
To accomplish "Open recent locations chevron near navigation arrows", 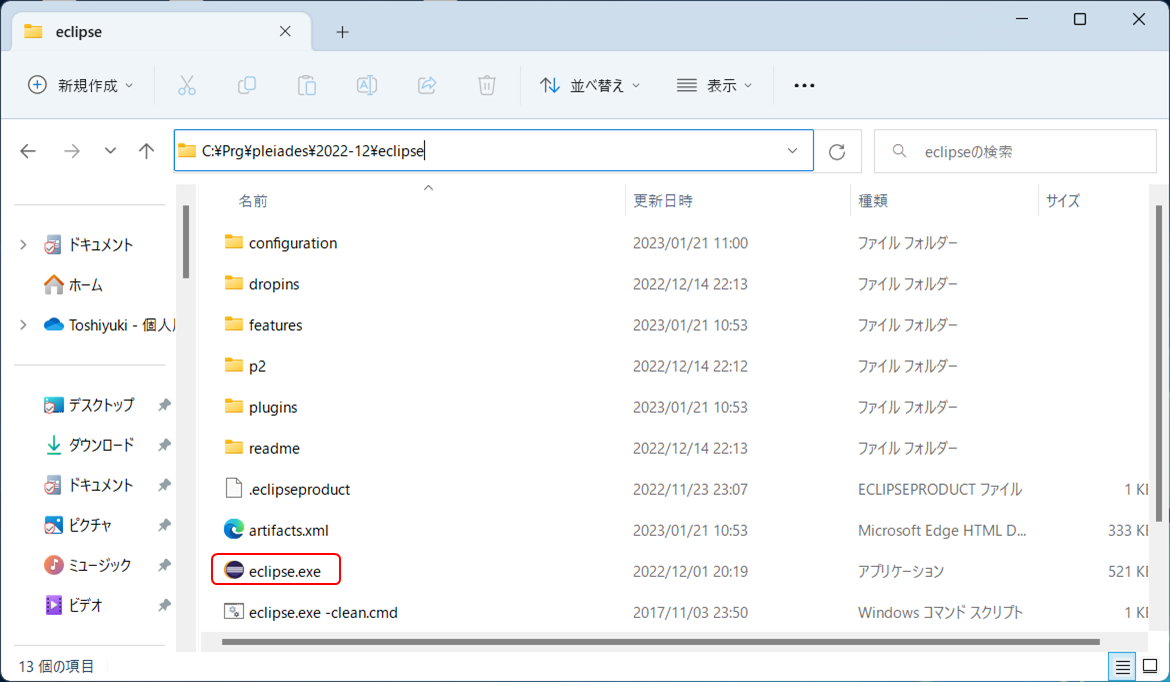I will [110, 151].
